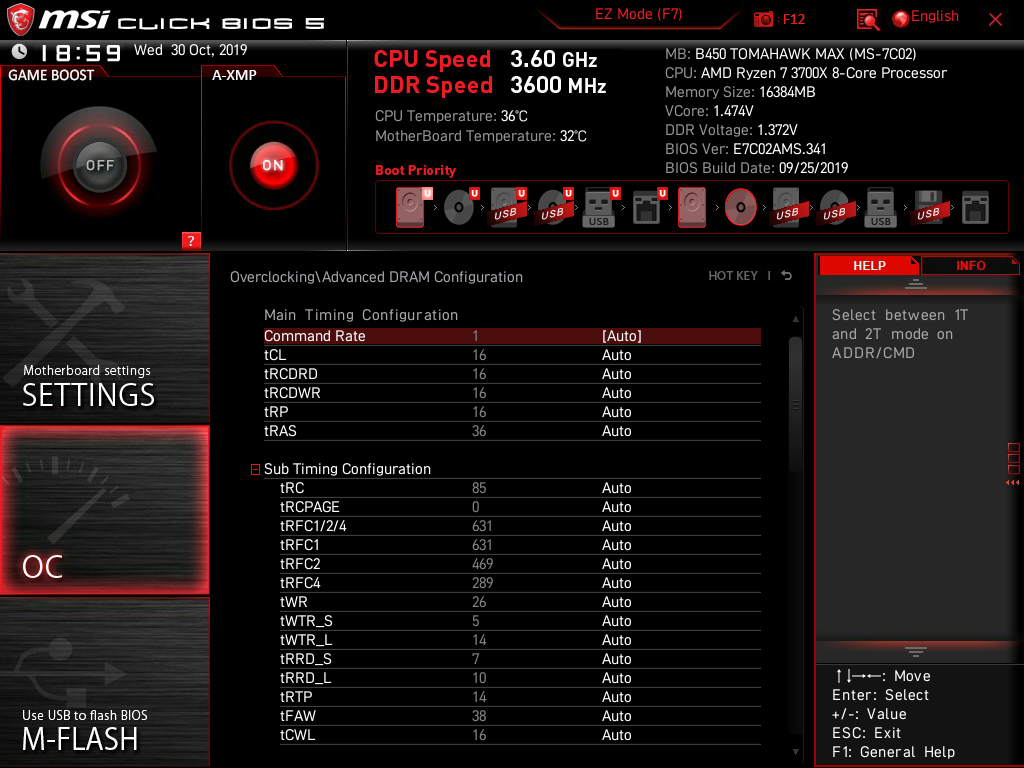This screenshot has width=1024, height=768.
Task: Open the tCL Auto value field
Action: [616, 355]
